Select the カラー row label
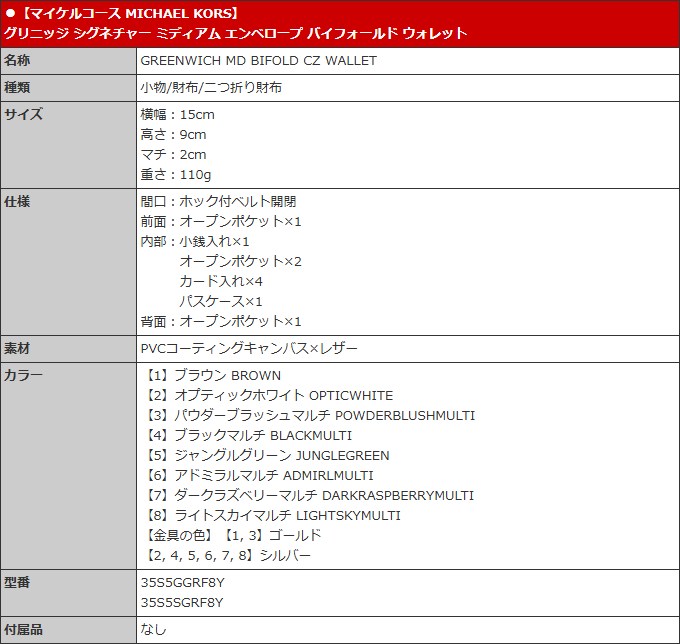The height and width of the screenshot is (644, 680). point(24,375)
